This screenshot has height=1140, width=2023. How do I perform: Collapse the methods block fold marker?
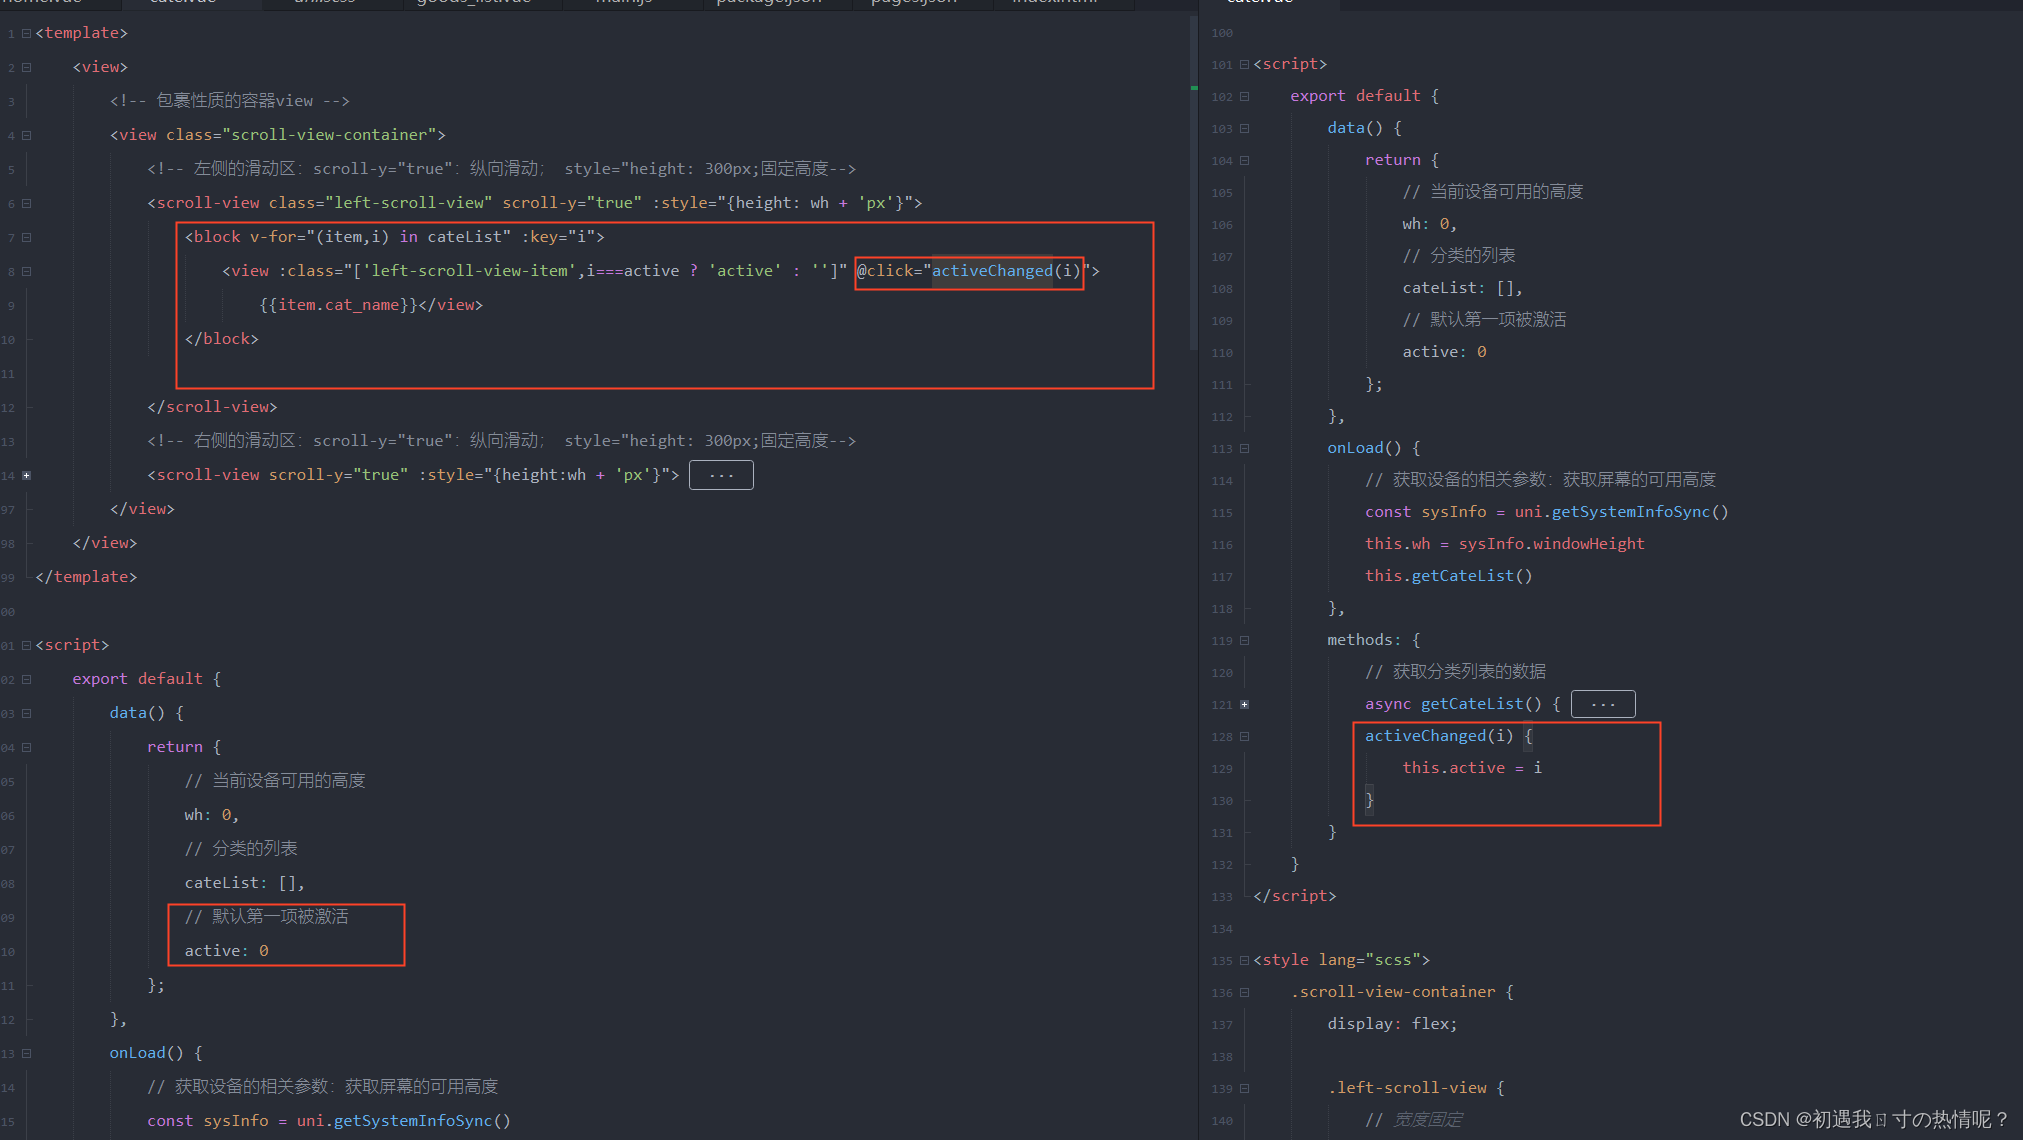click(x=1244, y=641)
